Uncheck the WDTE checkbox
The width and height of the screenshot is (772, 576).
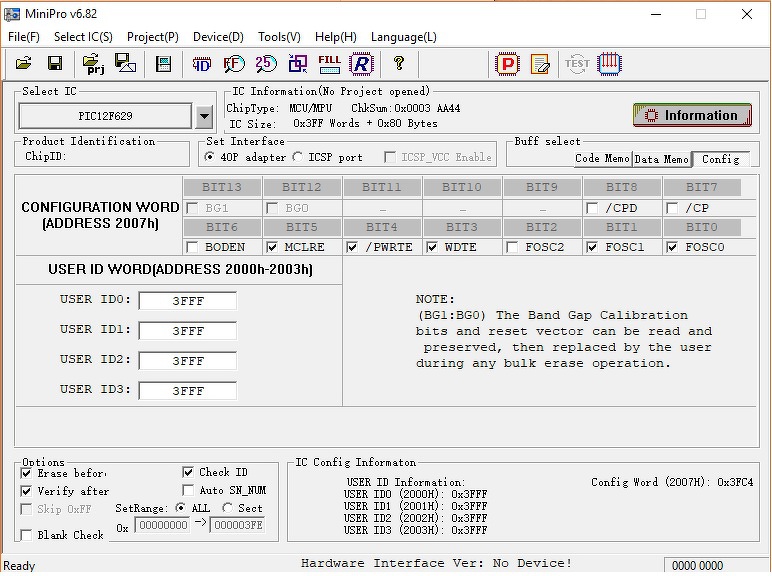click(x=432, y=247)
